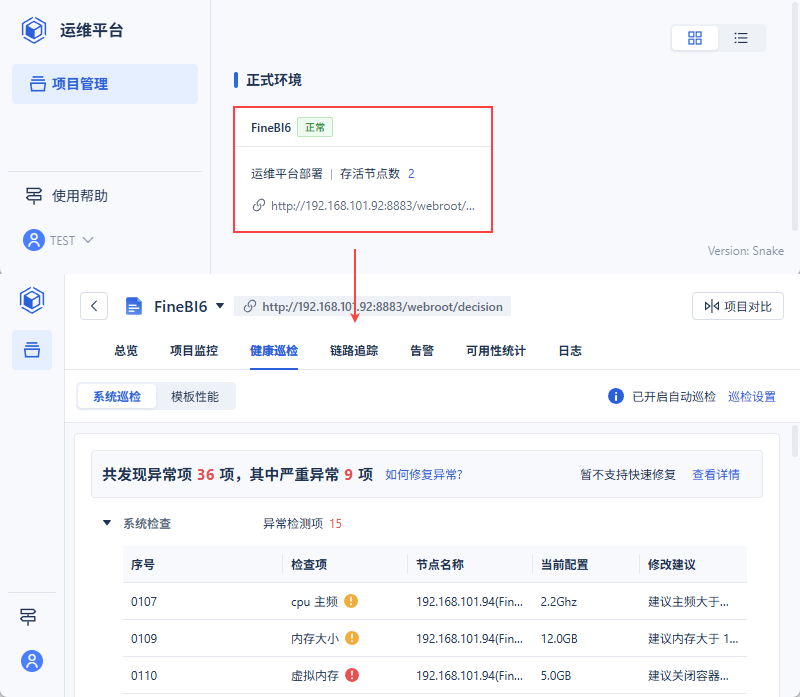Go back with the left chevron button
The width and height of the screenshot is (800, 697).
coord(94,306)
